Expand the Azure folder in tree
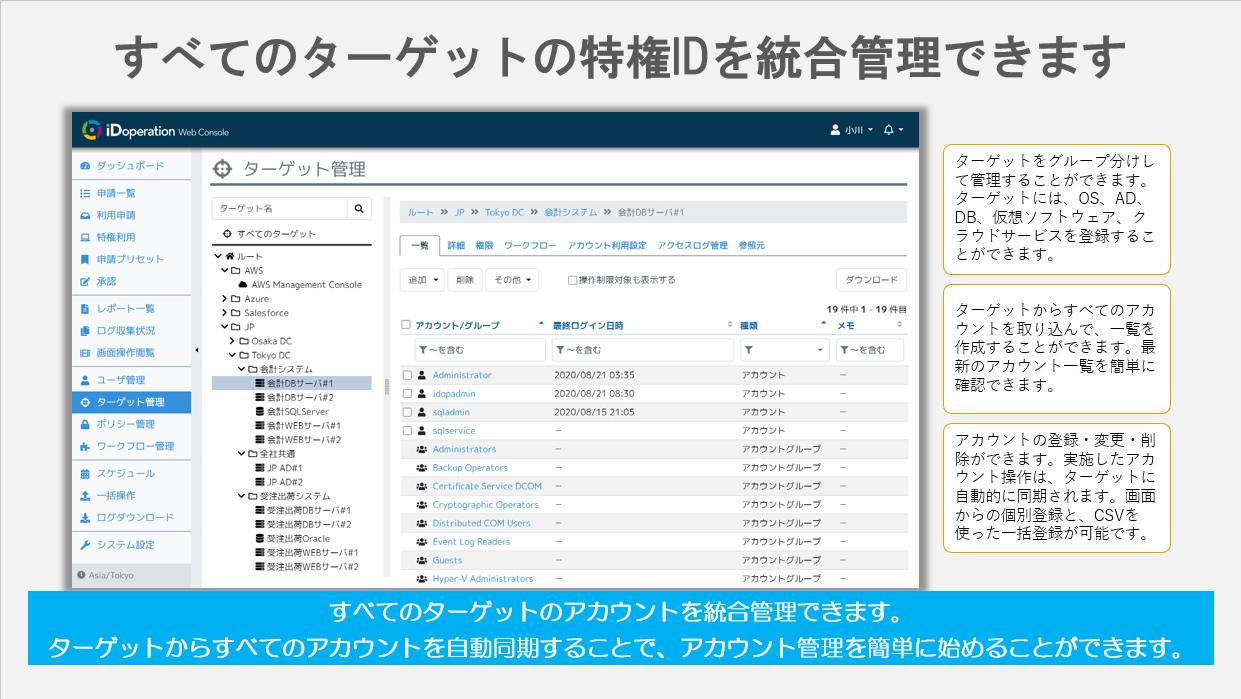Viewport: 1241px width, 699px height. click(x=225, y=298)
